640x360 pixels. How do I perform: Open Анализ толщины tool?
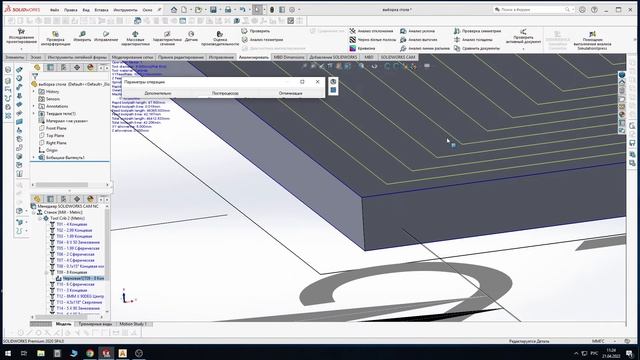[473, 40]
